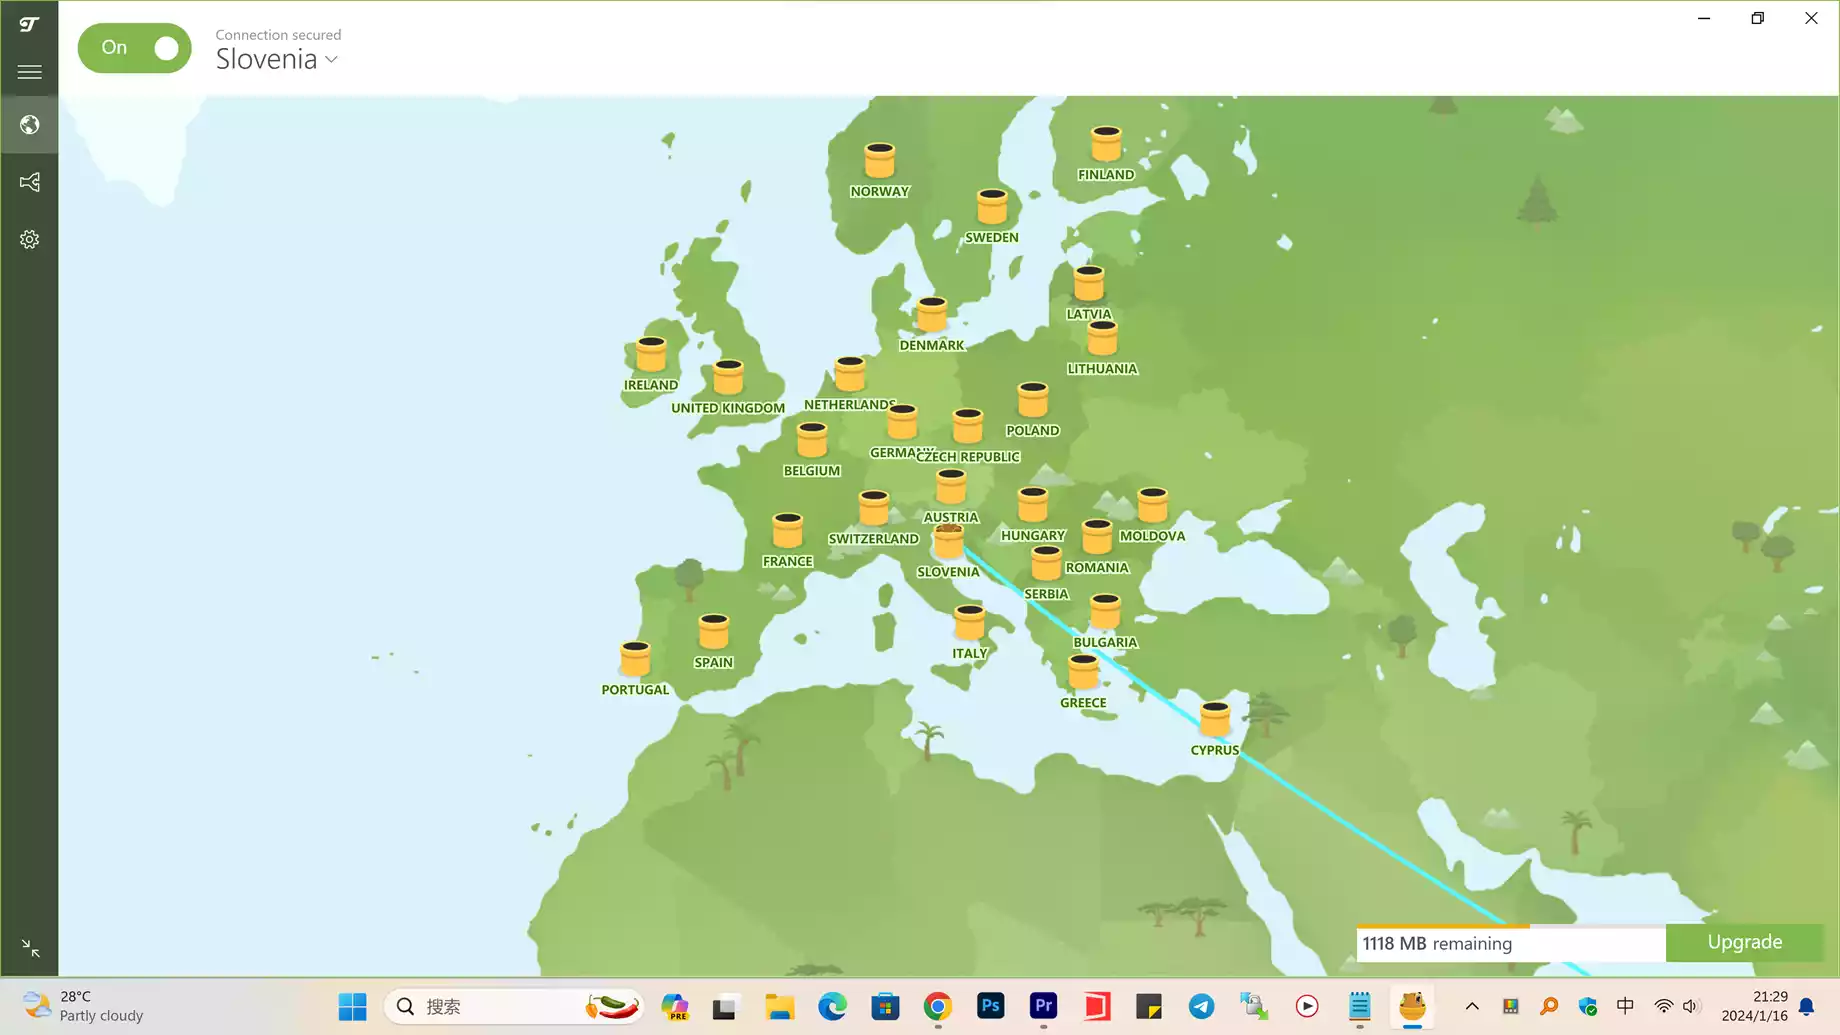Screen dimensions: 1840x1035
Task: Expand the system tray hidden icons chevron
Action: 1472,1006
